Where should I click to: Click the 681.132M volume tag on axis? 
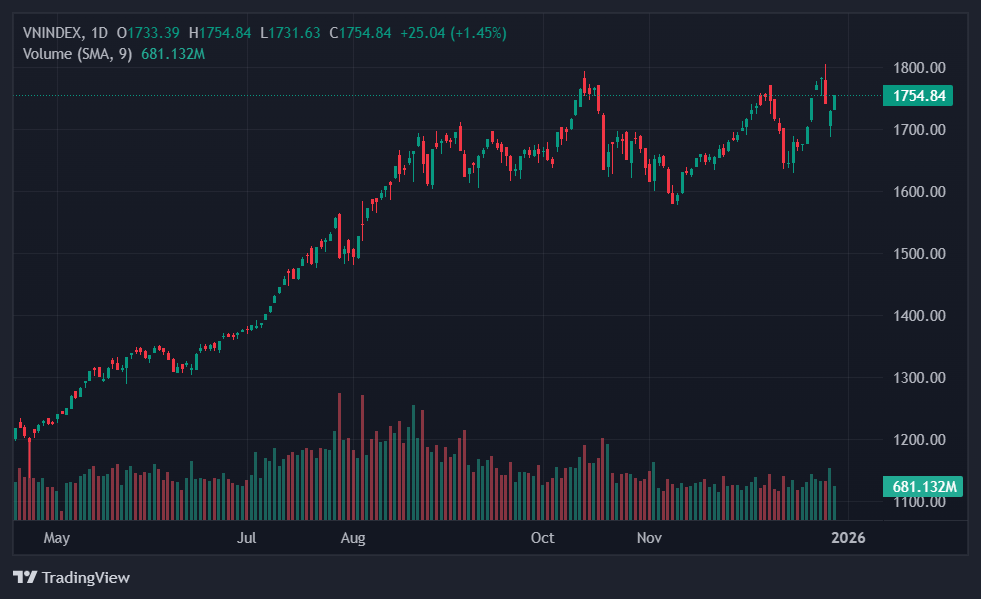point(921,487)
